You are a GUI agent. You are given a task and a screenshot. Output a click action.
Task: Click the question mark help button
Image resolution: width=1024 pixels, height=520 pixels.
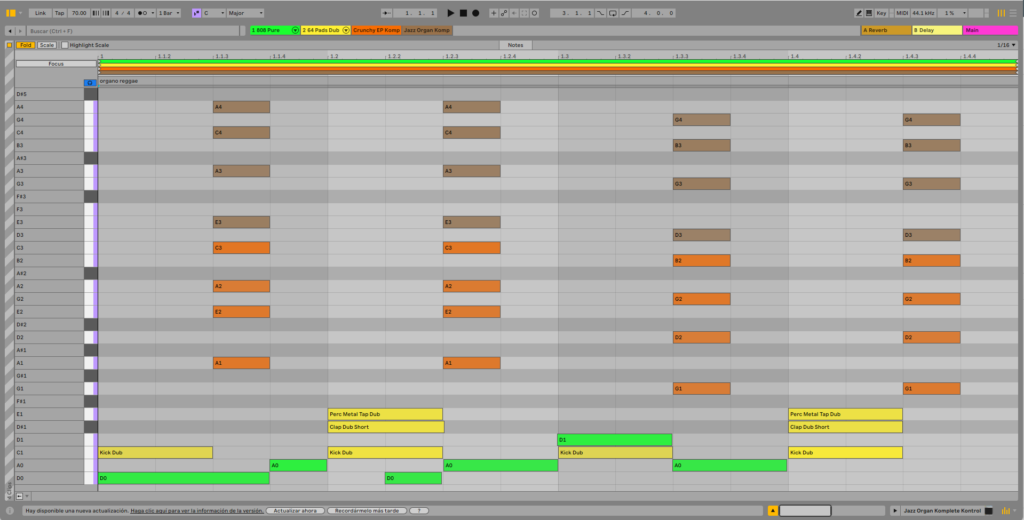click(x=419, y=511)
